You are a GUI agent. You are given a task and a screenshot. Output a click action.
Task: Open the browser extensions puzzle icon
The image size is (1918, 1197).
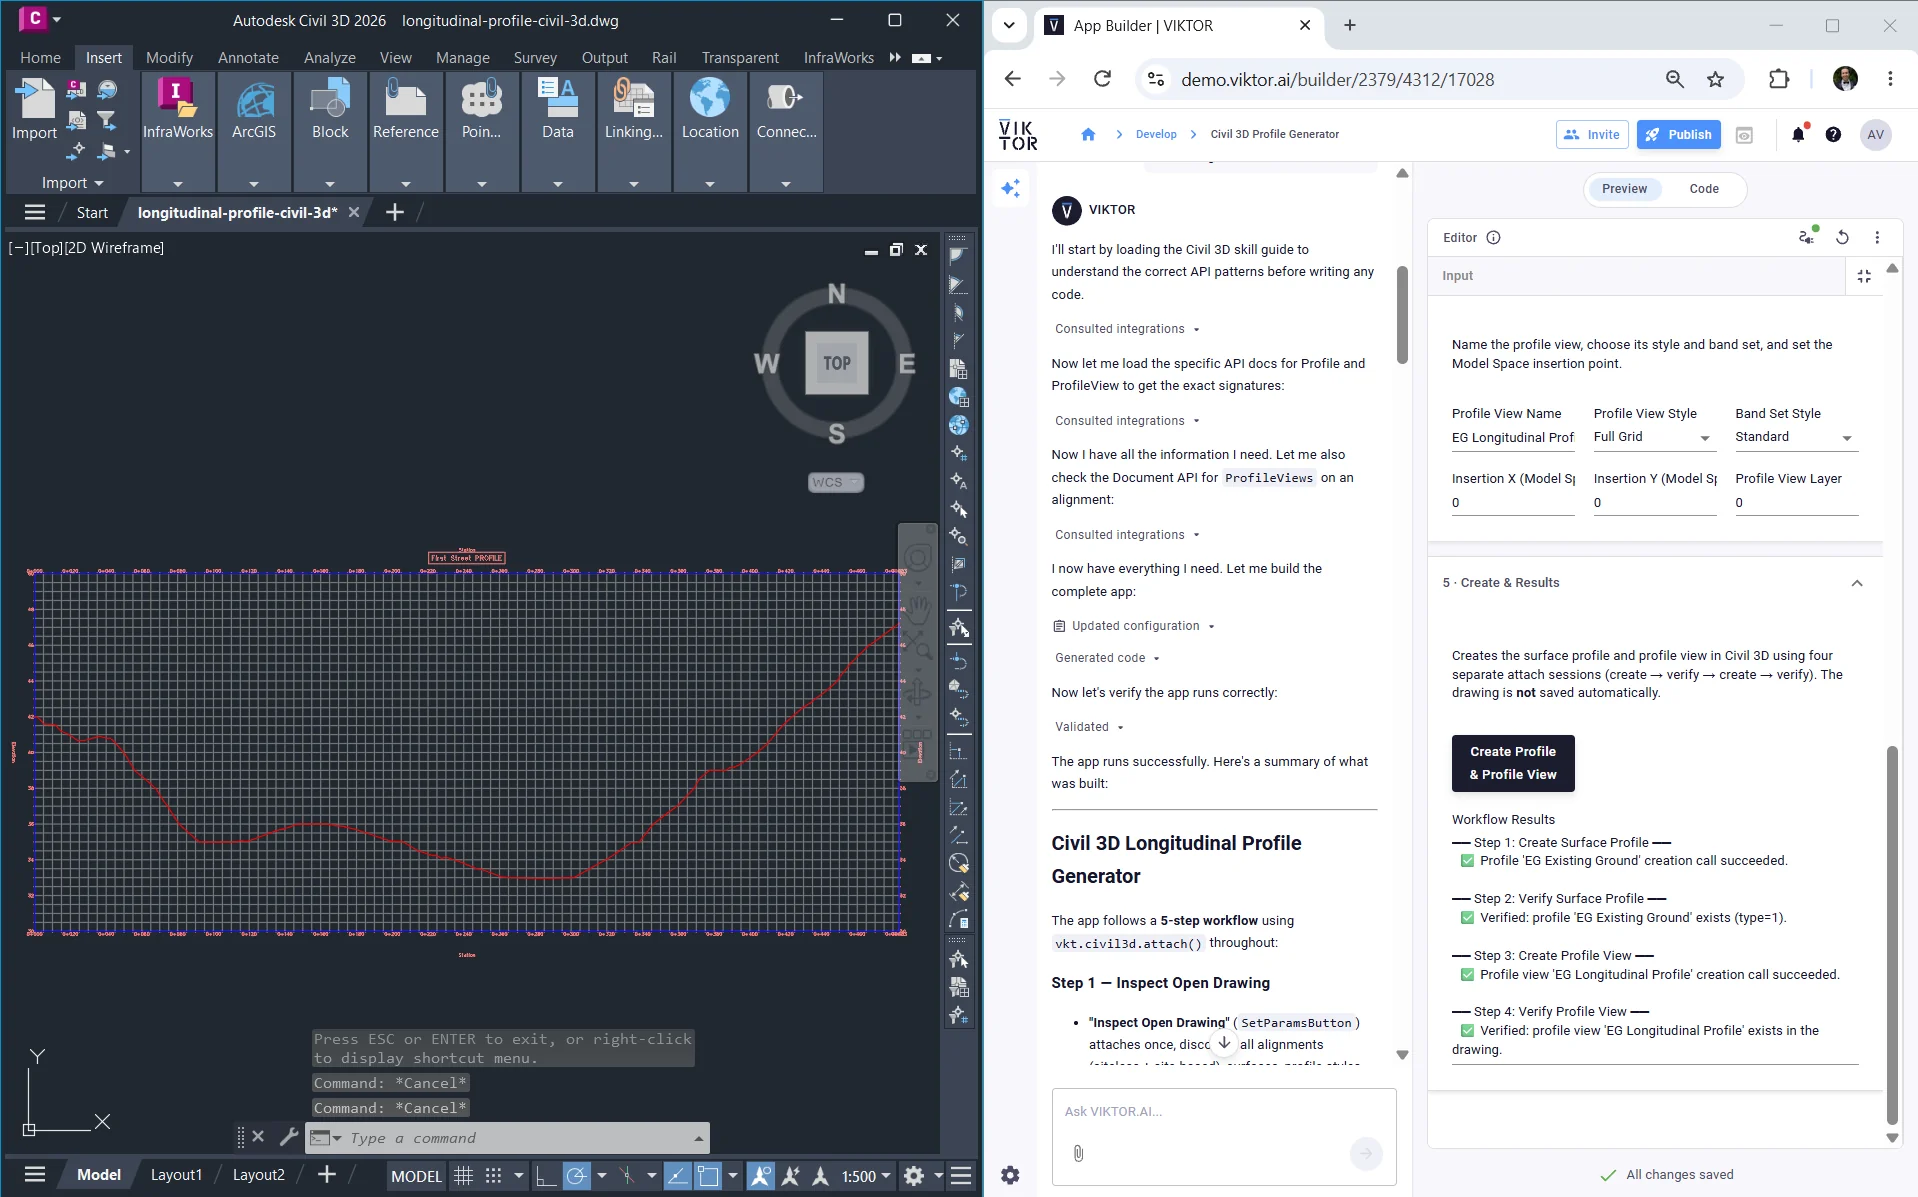click(1779, 79)
